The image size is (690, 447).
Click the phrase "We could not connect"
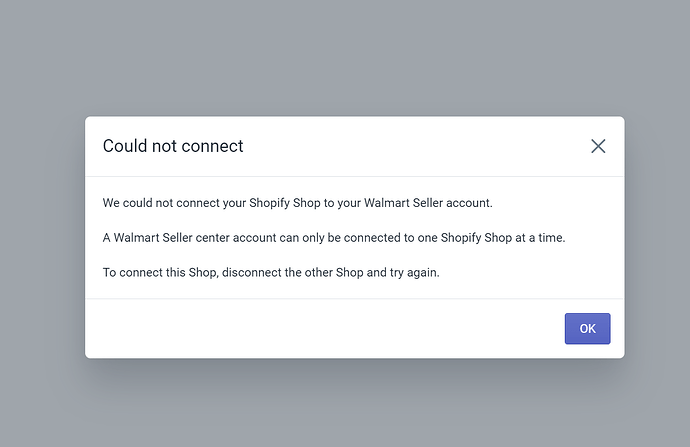coord(161,203)
